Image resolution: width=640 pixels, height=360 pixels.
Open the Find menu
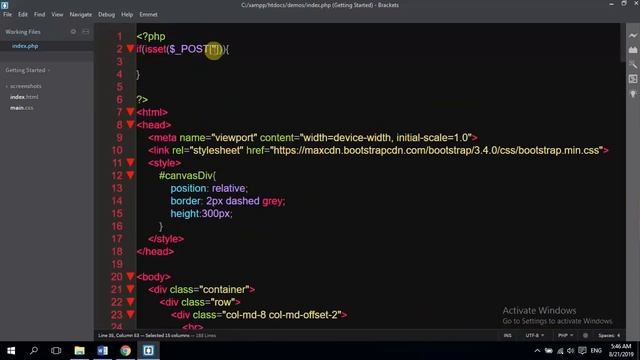(40, 14)
